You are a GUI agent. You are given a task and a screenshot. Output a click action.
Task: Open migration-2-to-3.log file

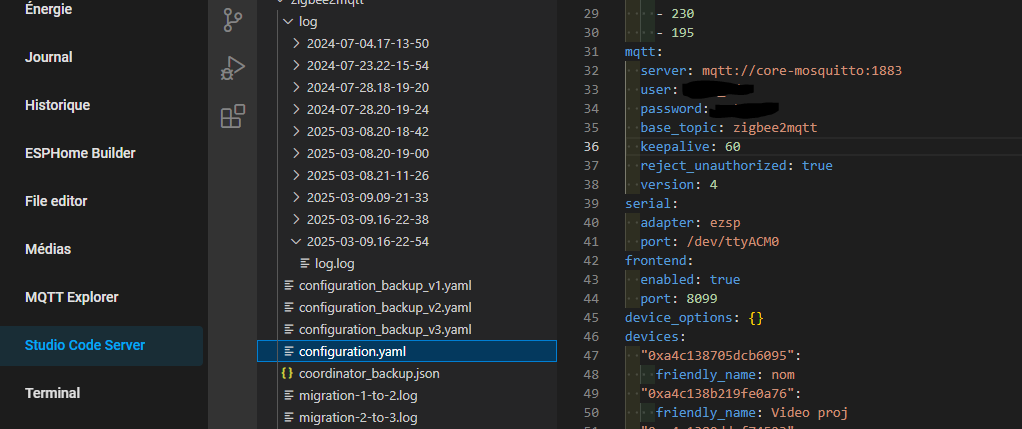click(358, 417)
